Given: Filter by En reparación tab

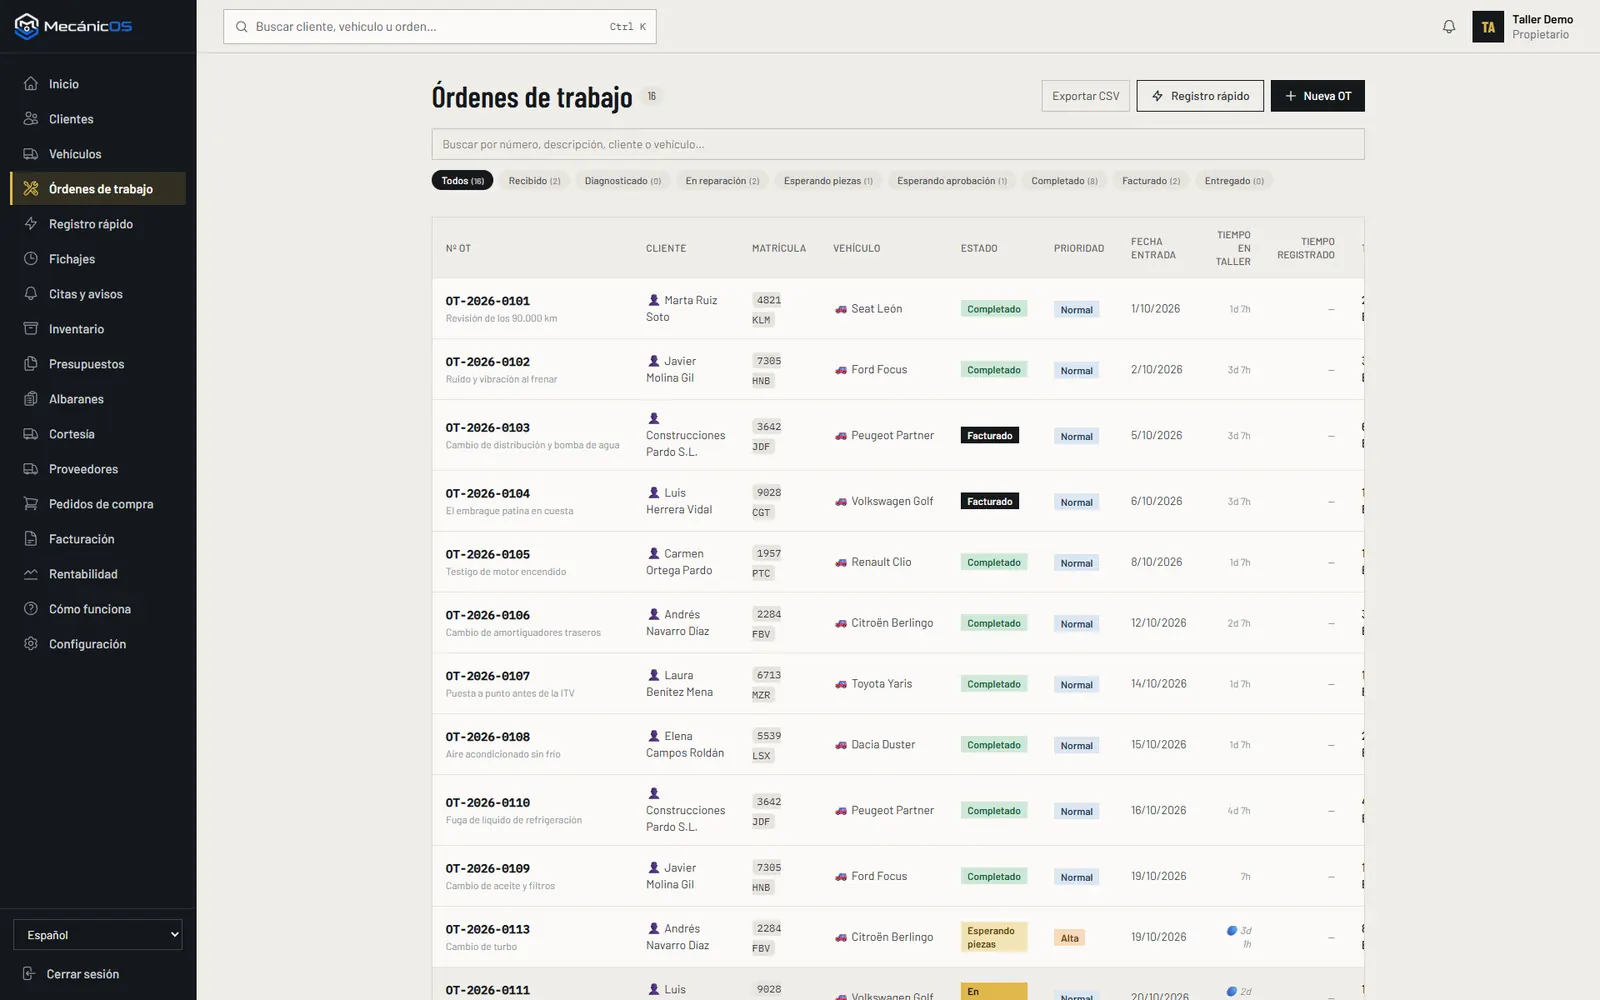Looking at the screenshot, I should (722, 181).
